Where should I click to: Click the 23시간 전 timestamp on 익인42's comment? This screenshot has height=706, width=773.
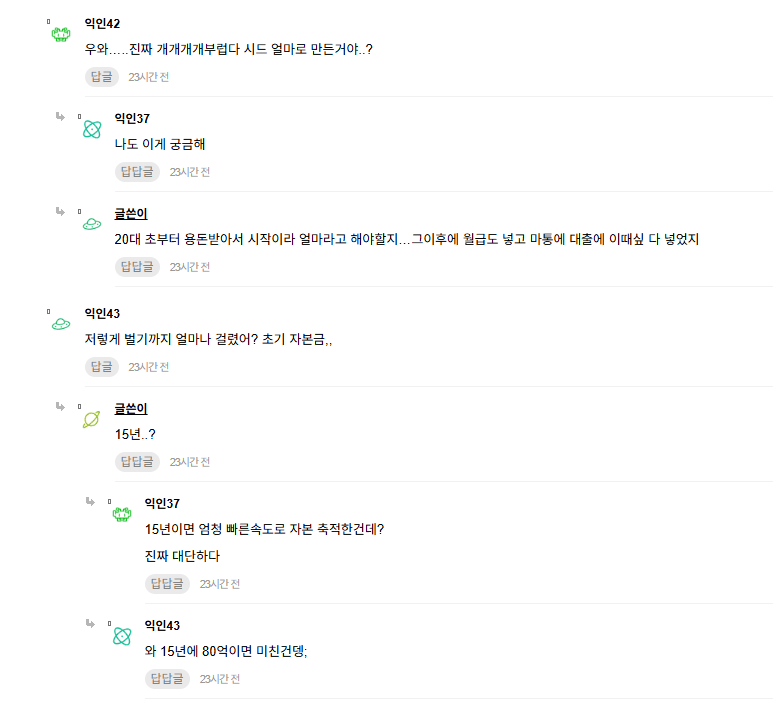pyautogui.click(x=148, y=77)
